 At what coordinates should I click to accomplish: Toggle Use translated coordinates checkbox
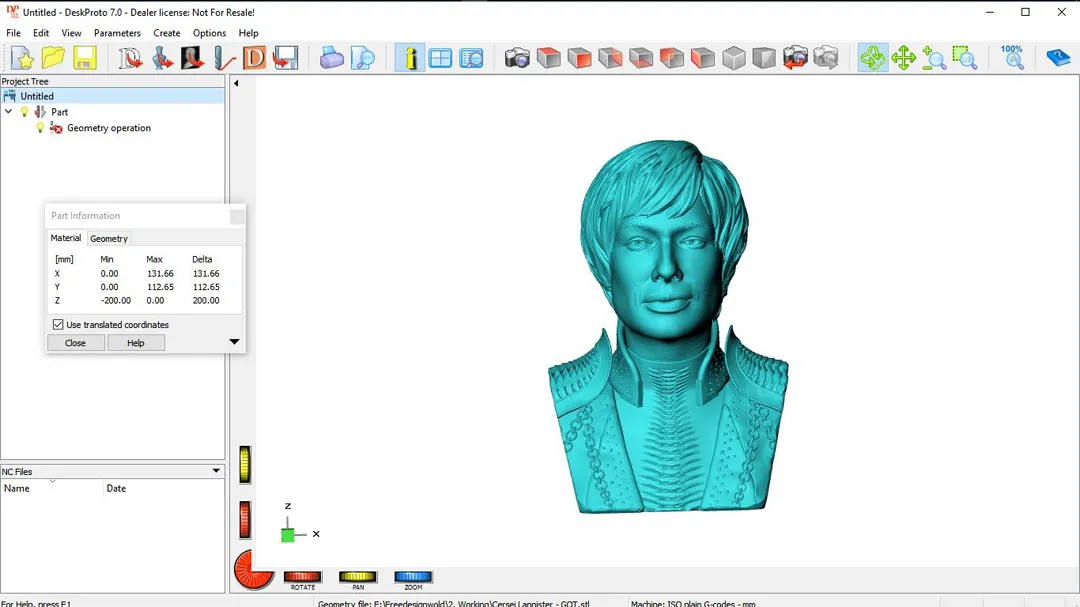coord(58,325)
